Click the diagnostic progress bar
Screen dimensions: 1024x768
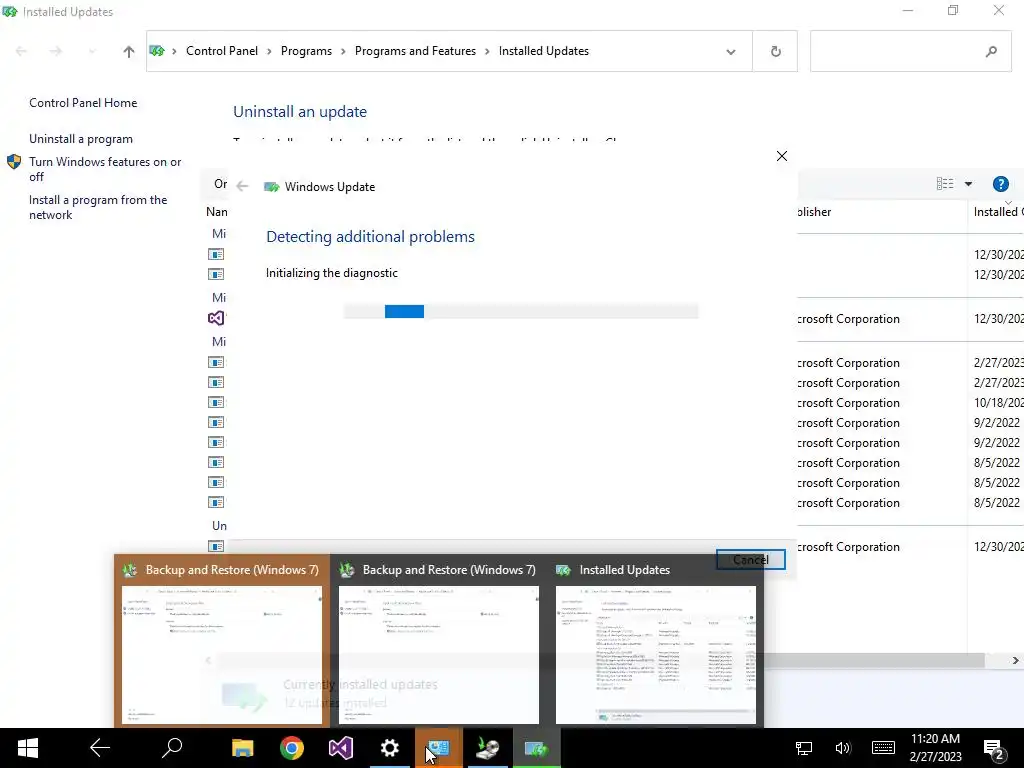point(521,312)
